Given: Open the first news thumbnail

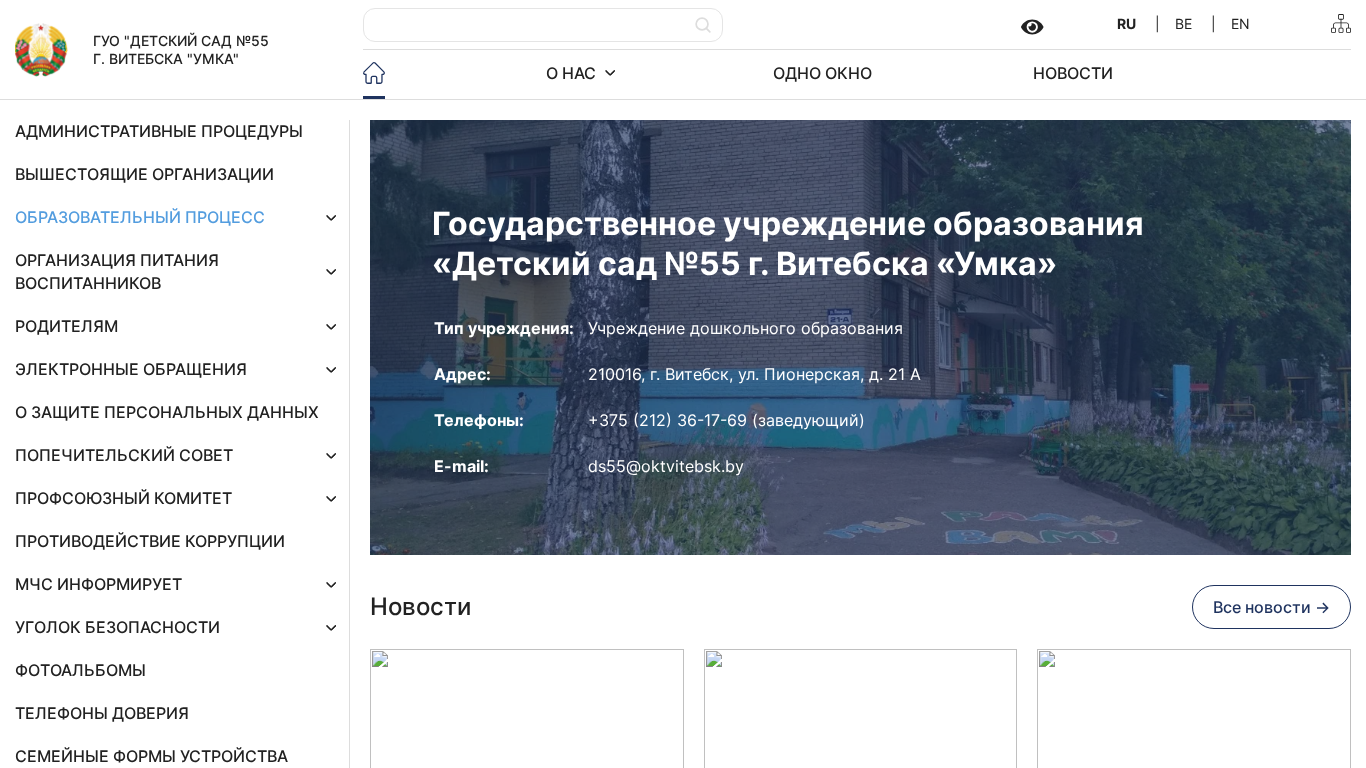Looking at the screenshot, I should [526, 708].
